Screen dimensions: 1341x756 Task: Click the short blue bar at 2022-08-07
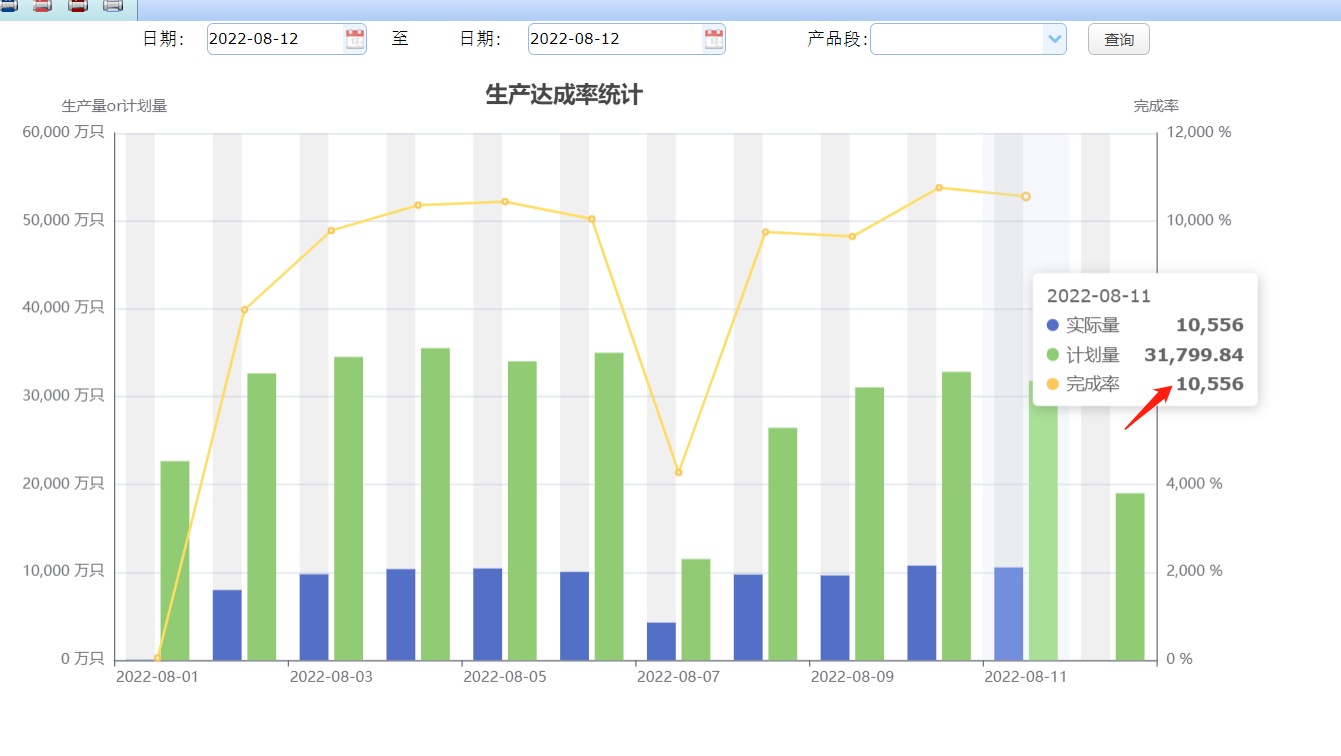(x=661, y=641)
